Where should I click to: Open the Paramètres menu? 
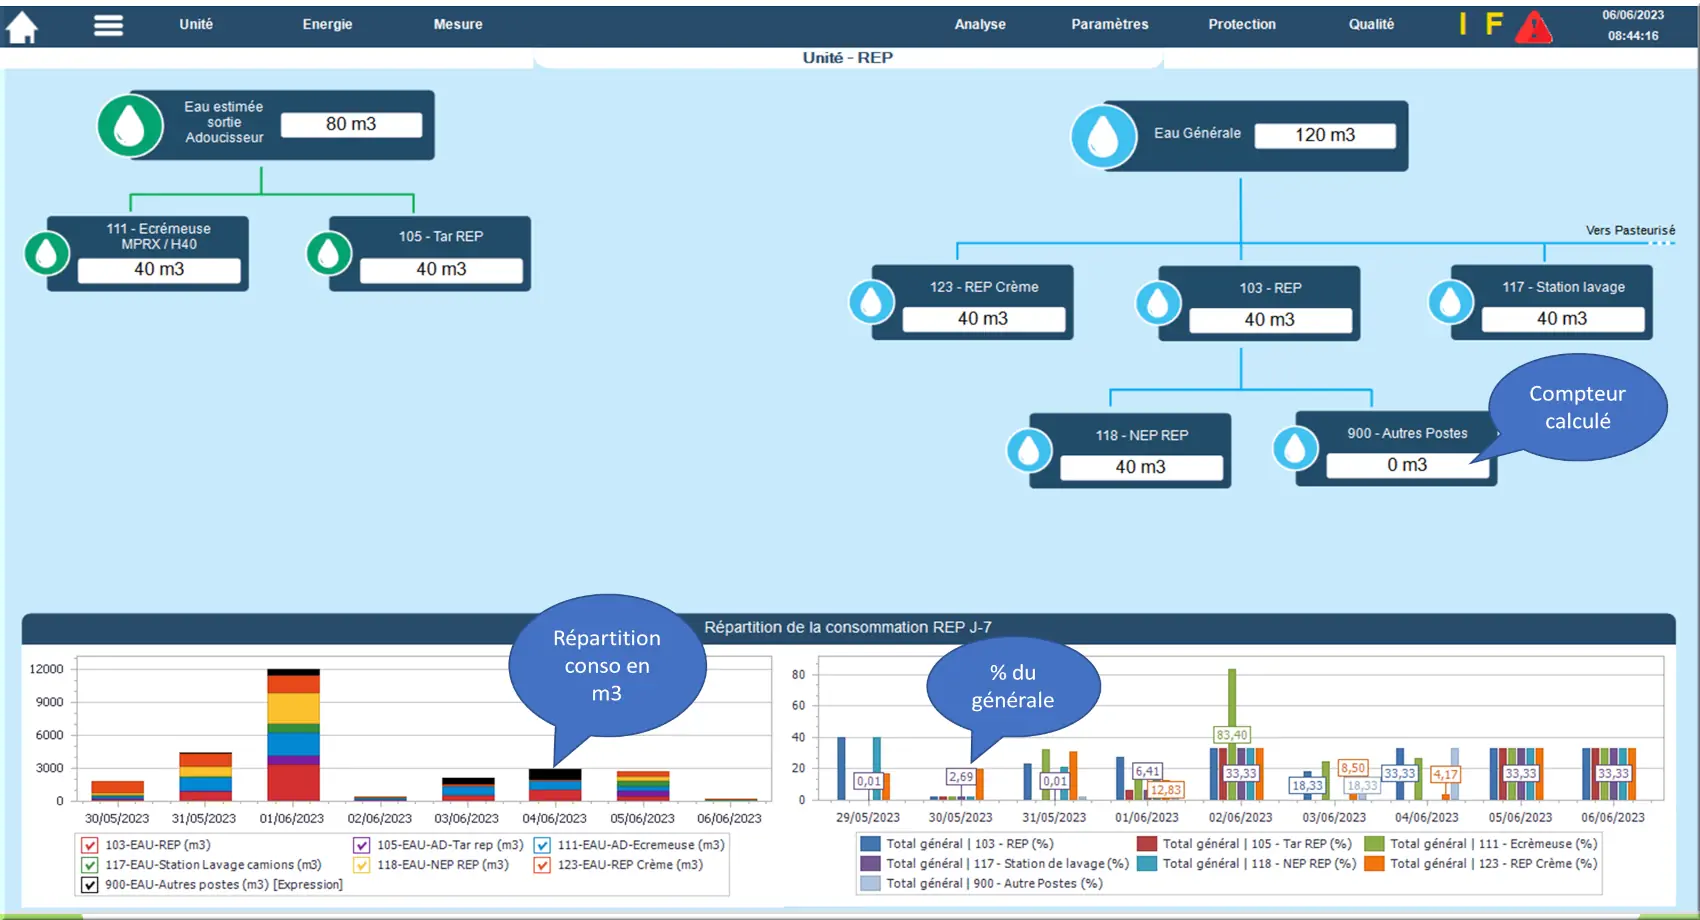[1110, 24]
